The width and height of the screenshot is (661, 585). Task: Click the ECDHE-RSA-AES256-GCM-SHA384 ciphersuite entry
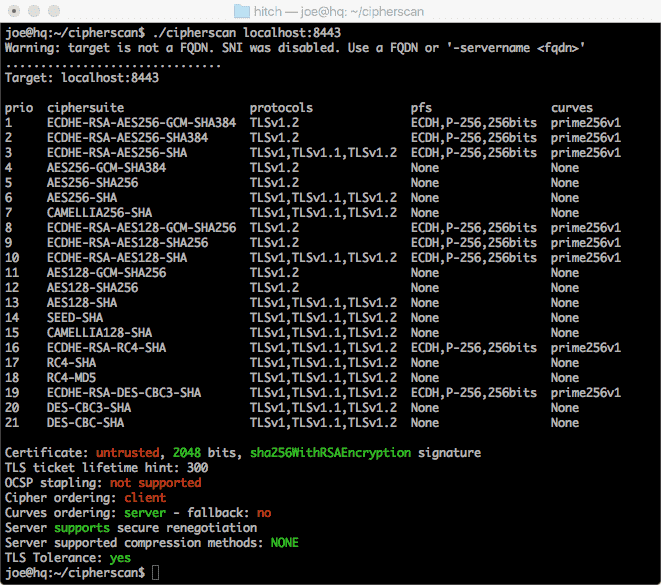(x=142, y=123)
